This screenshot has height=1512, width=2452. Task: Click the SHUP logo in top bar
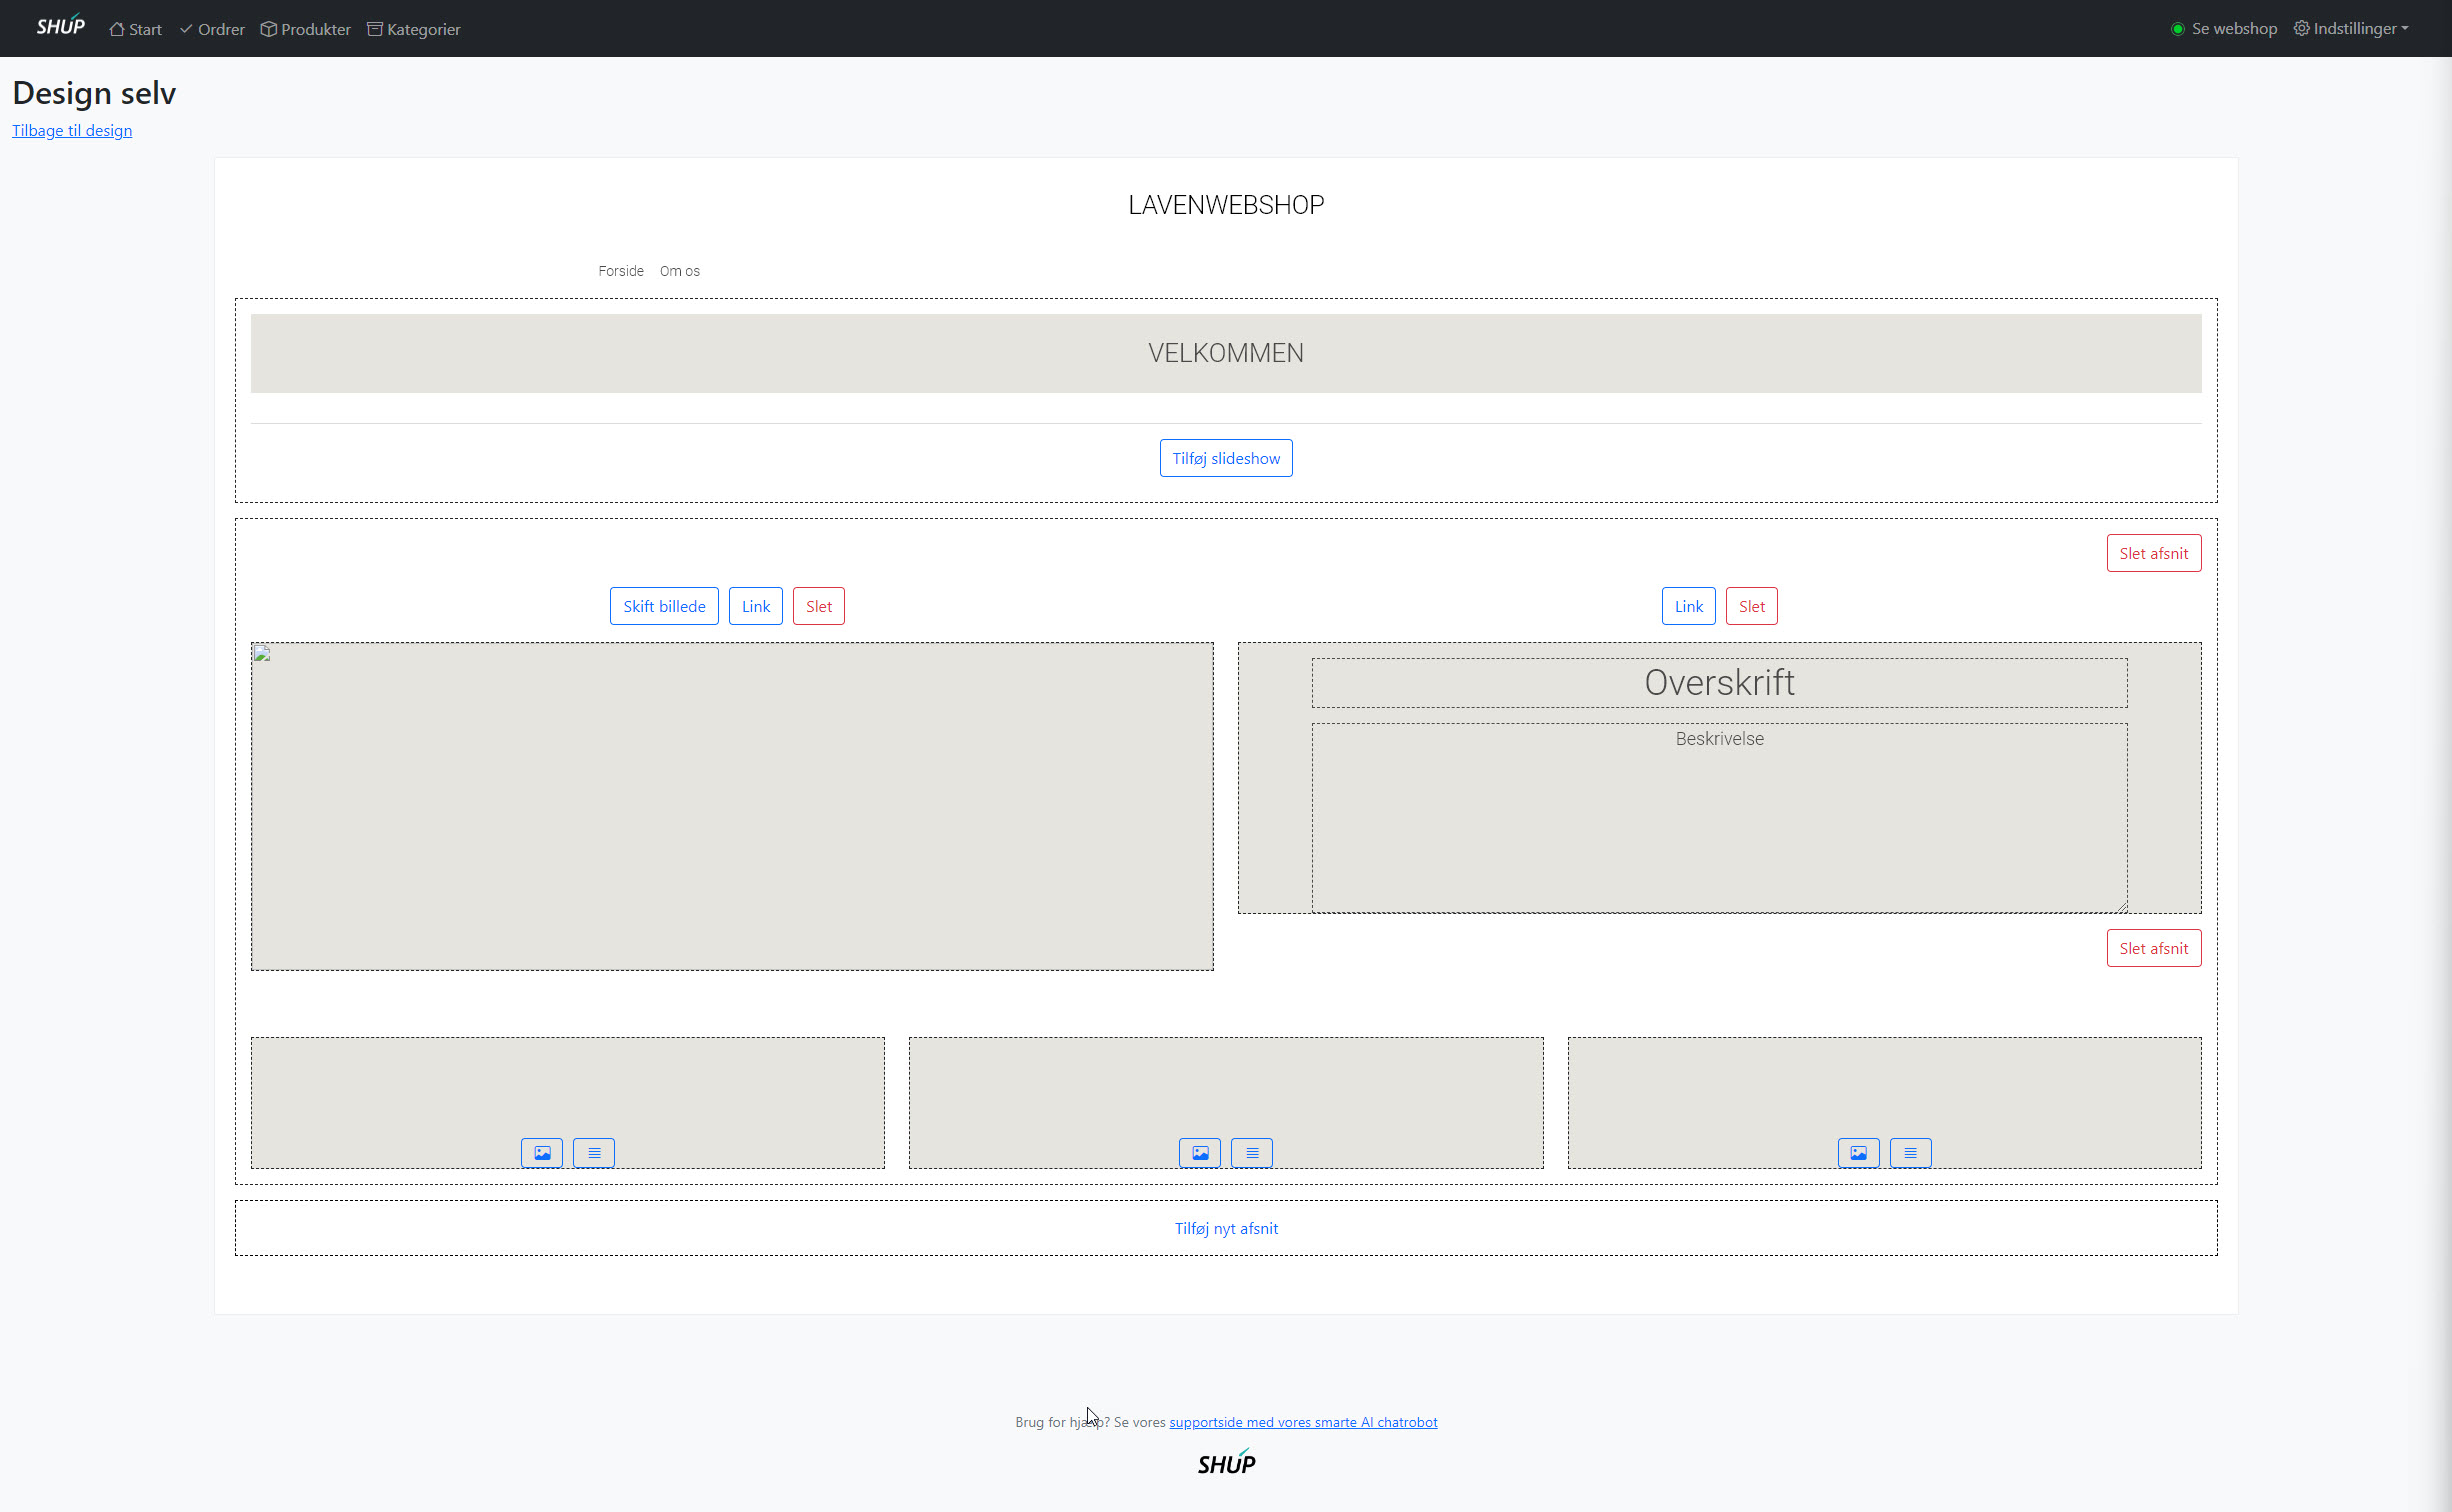point(60,27)
